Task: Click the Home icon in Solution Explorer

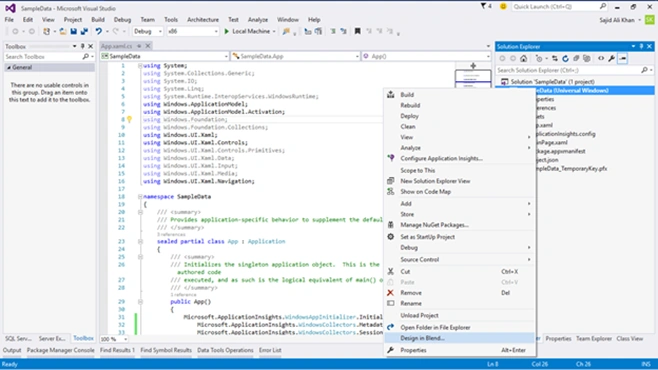Action: click(523, 58)
